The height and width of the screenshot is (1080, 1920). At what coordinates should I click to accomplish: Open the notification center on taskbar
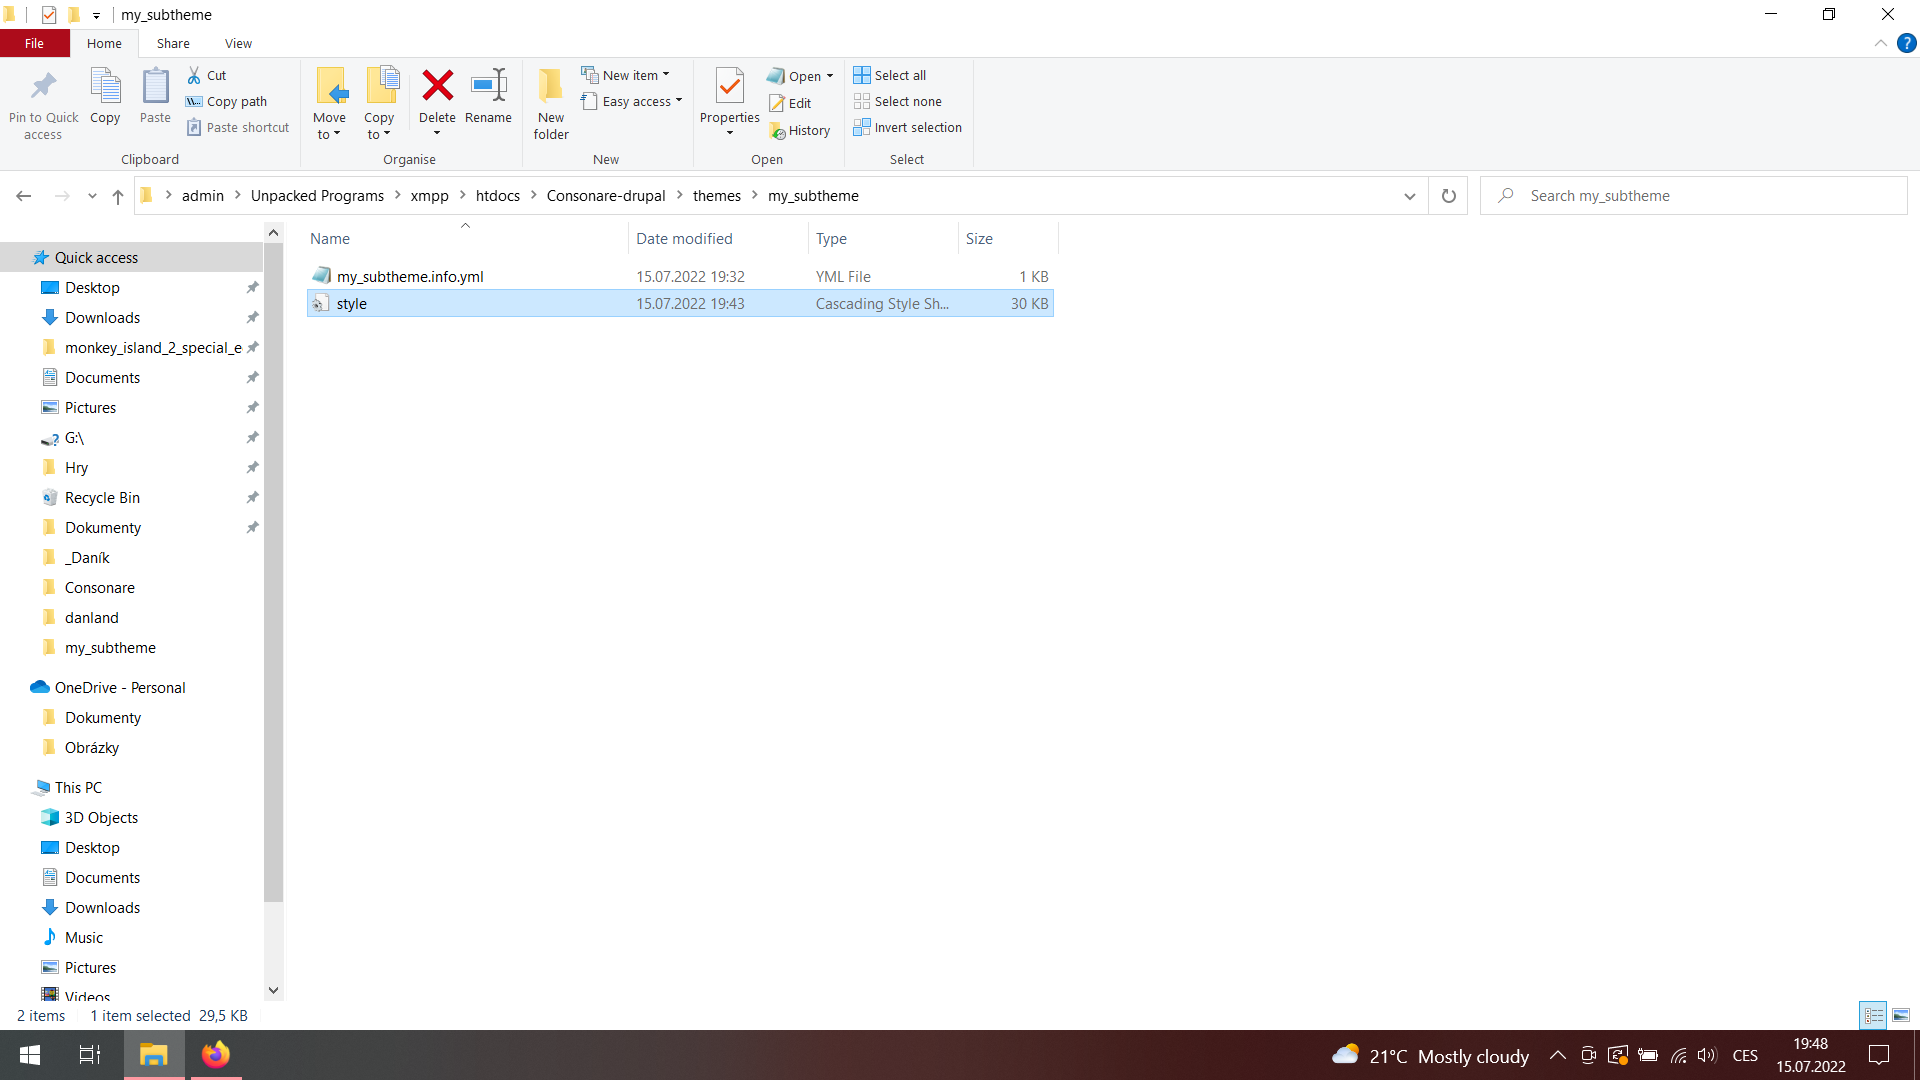1880,1055
